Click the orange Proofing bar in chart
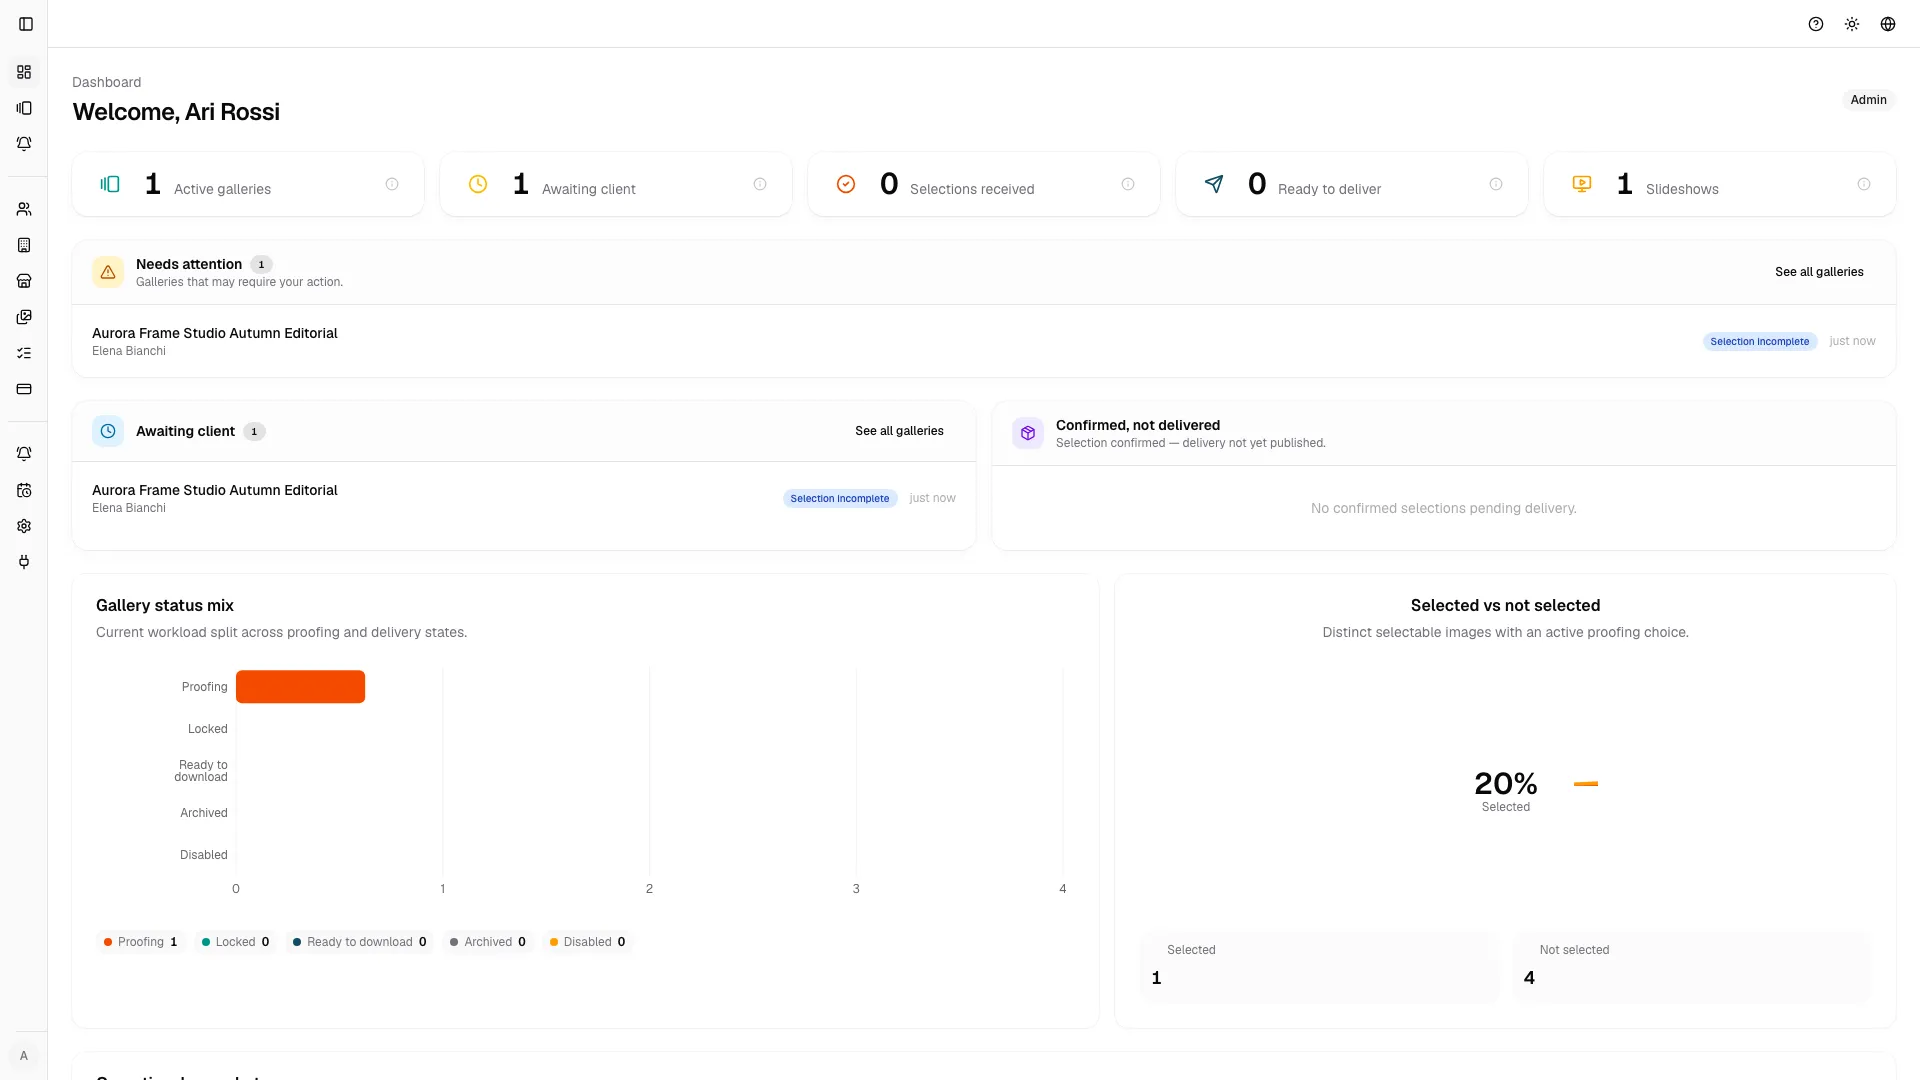The image size is (1920, 1080). click(x=300, y=687)
